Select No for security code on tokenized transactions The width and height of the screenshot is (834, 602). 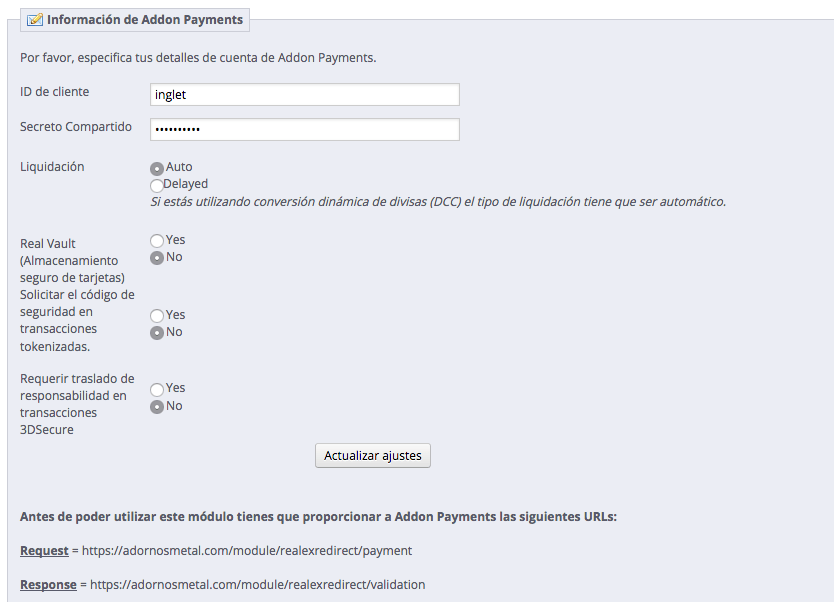(156, 333)
